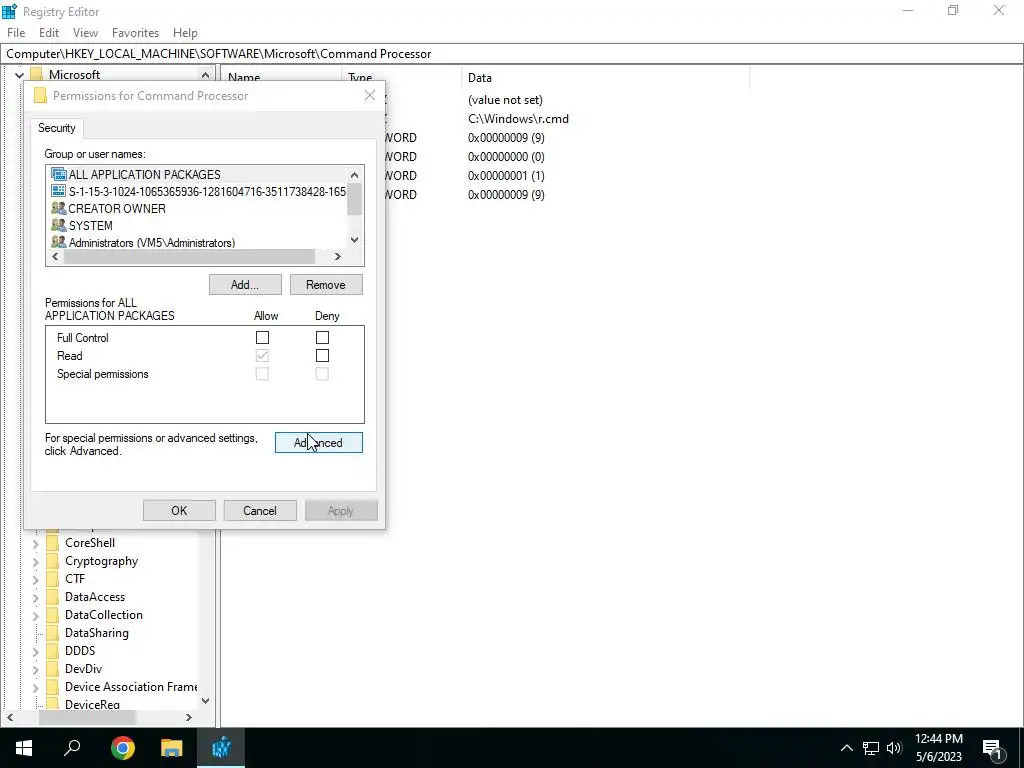This screenshot has height=768, width=1024.
Task: Click the DDDS folder icon
Action: pos(52,650)
